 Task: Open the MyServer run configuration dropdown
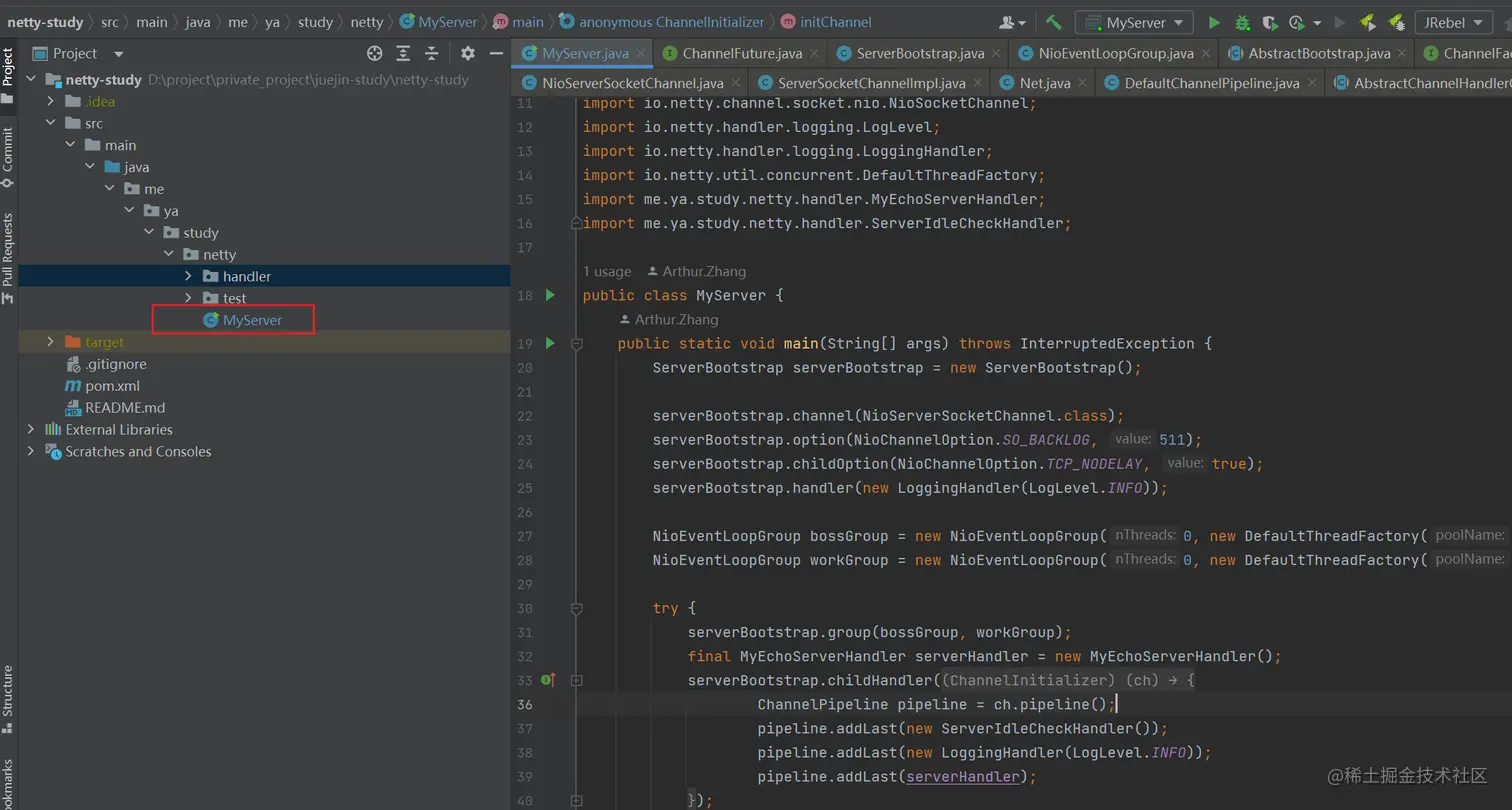[x=1134, y=22]
